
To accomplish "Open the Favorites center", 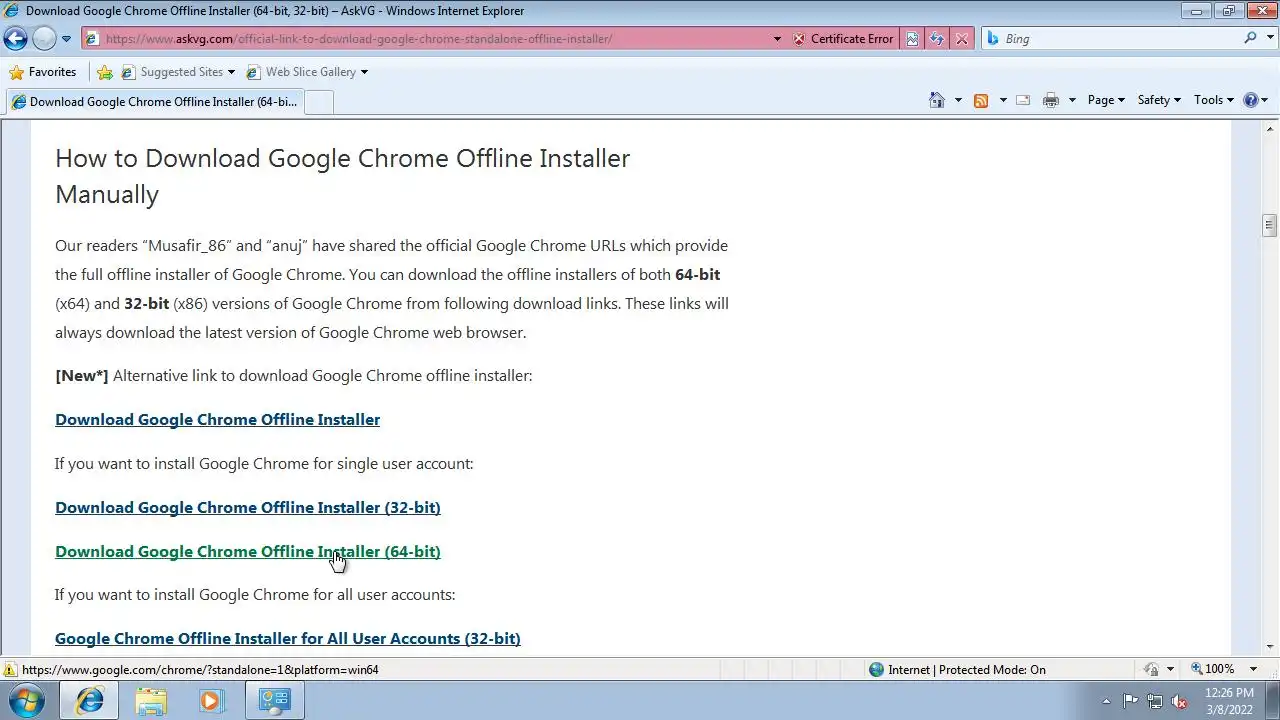I will (x=42, y=72).
